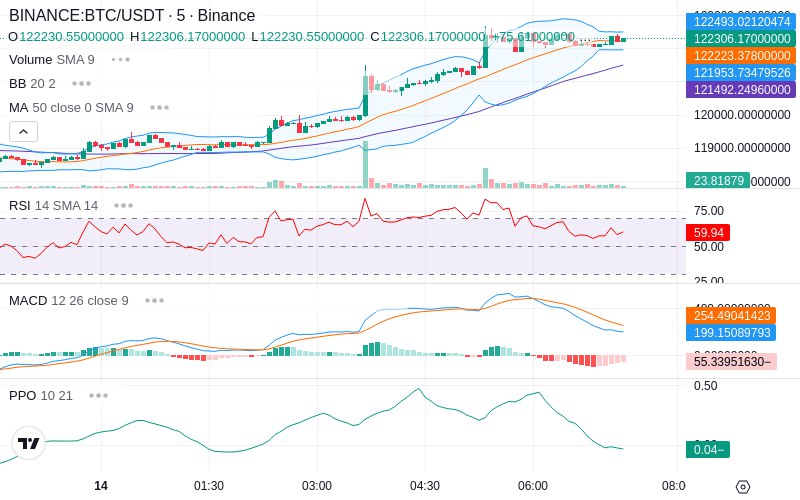Select the Volume SMA 9 legend label

[52, 60]
